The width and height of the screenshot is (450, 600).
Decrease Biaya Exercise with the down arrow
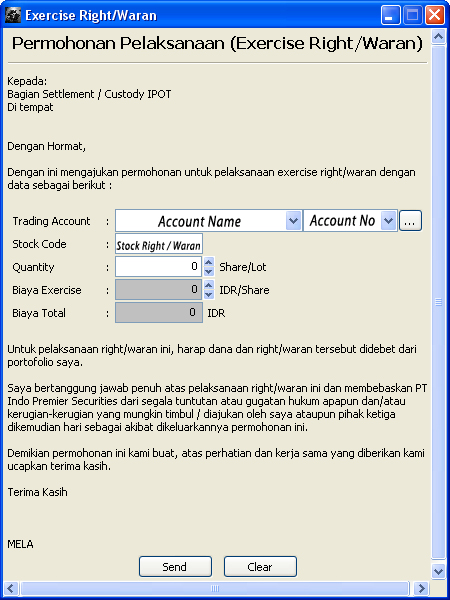209,294
